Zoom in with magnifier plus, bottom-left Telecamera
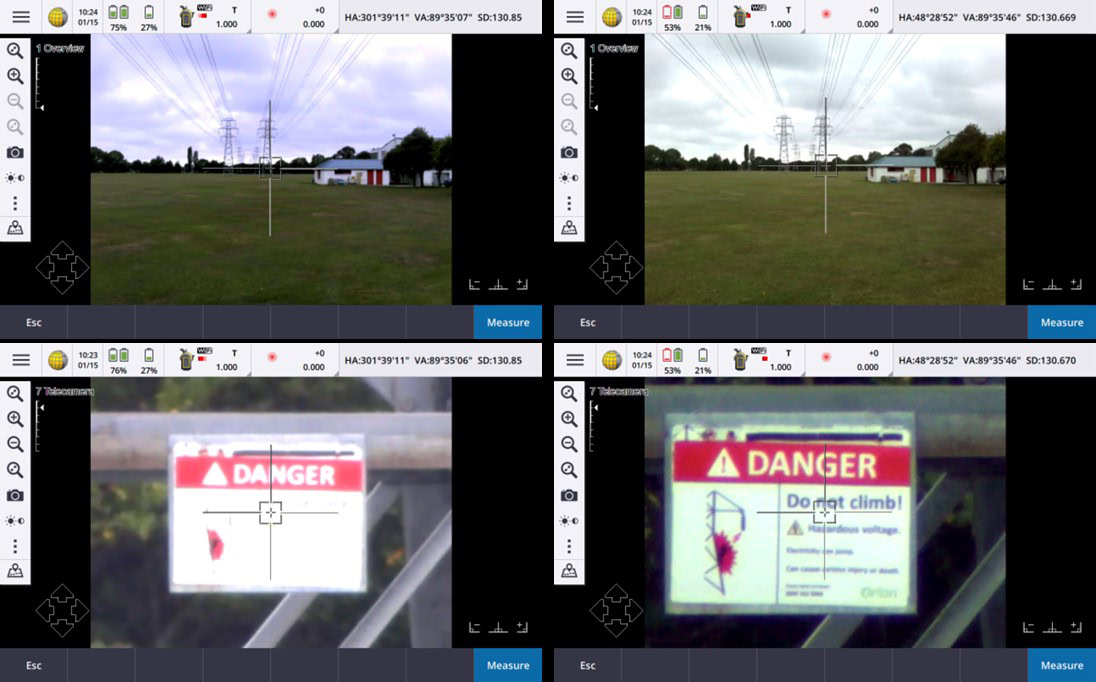 15,419
